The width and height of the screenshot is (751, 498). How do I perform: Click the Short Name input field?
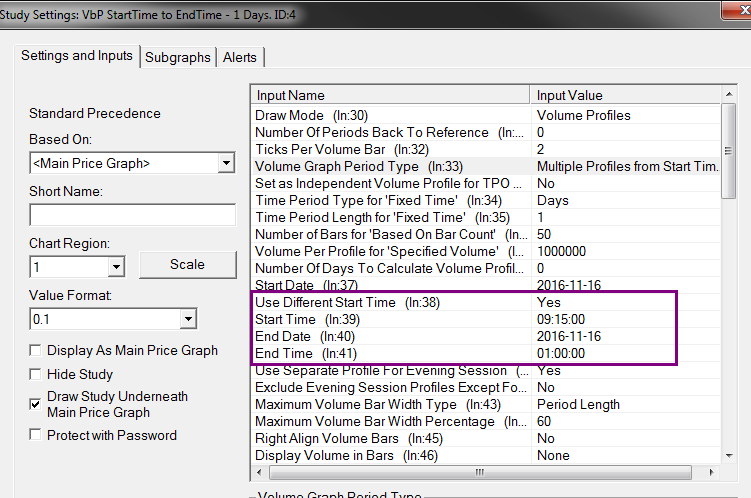(133, 215)
